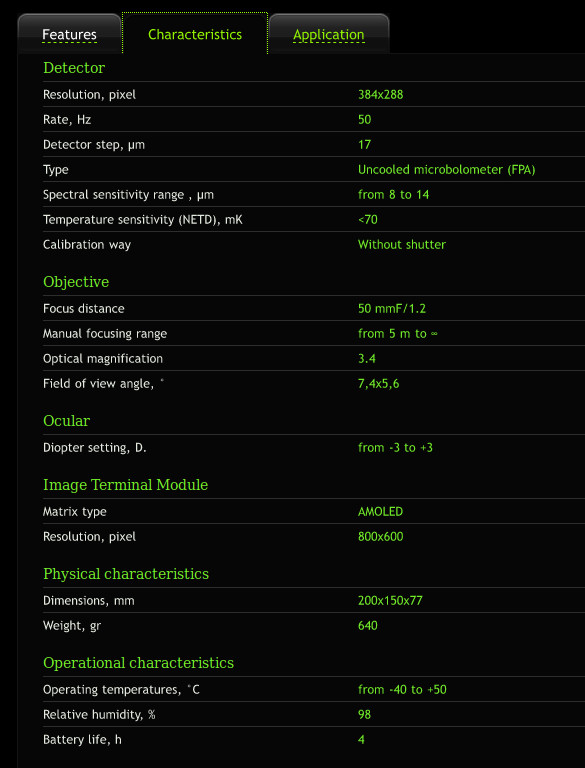
Task: Select the Characteristics tab
Action: tap(195, 34)
